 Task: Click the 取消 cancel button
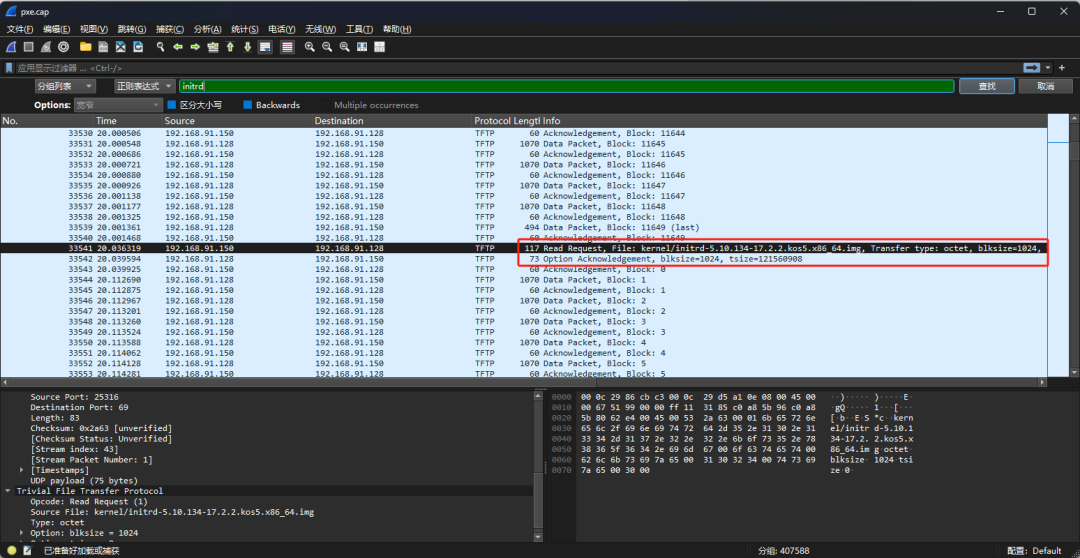pos(1045,86)
